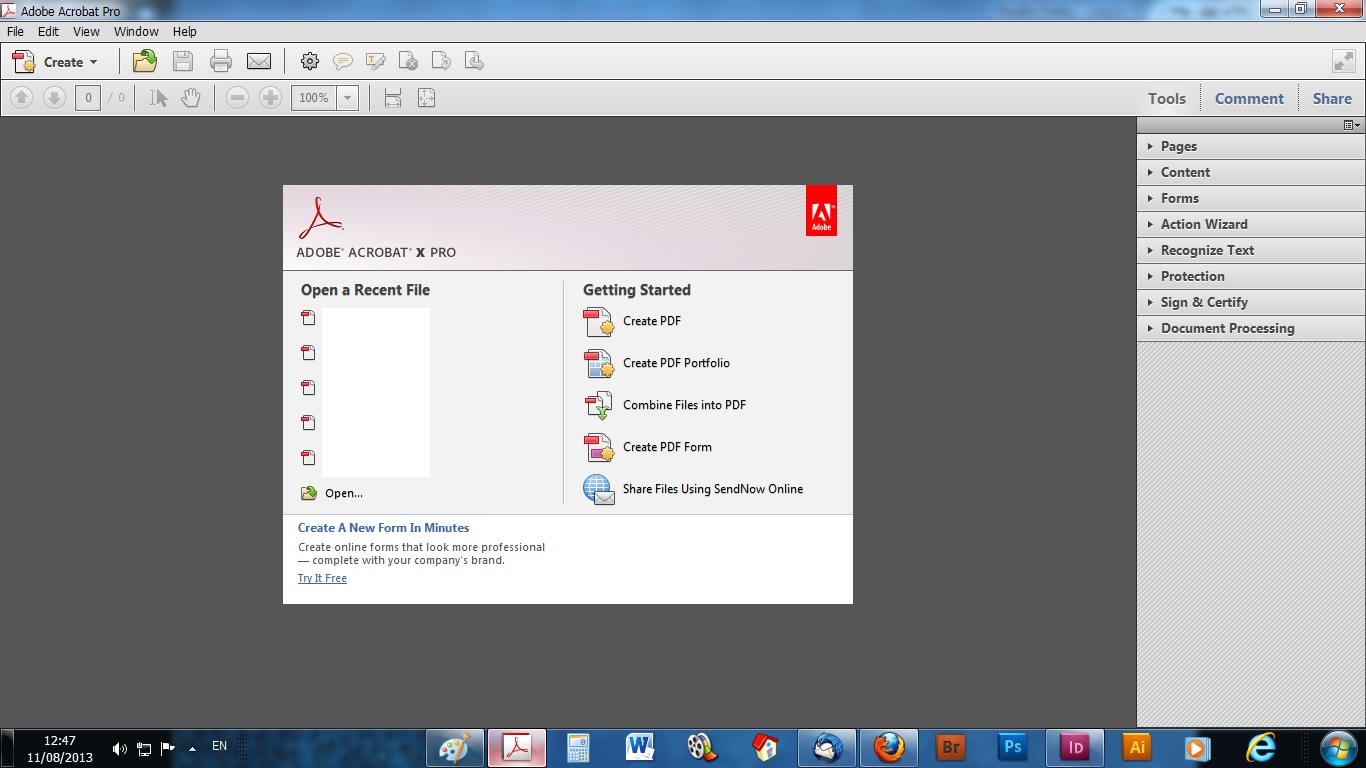The height and width of the screenshot is (768, 1366).
Task: Launch InDesign from the taskbar
Action: [1075, 748]
